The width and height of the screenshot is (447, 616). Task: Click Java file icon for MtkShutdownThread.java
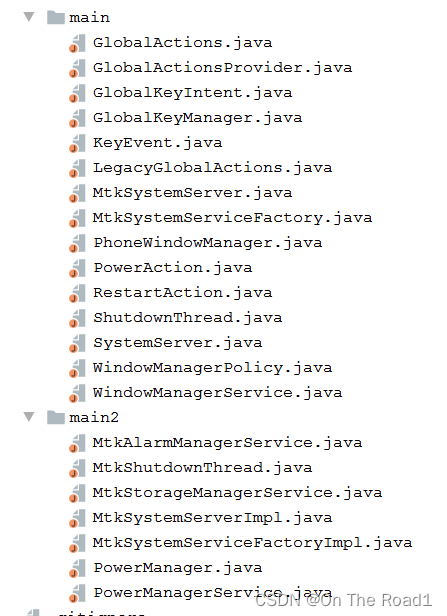click(x=77, y=468)
